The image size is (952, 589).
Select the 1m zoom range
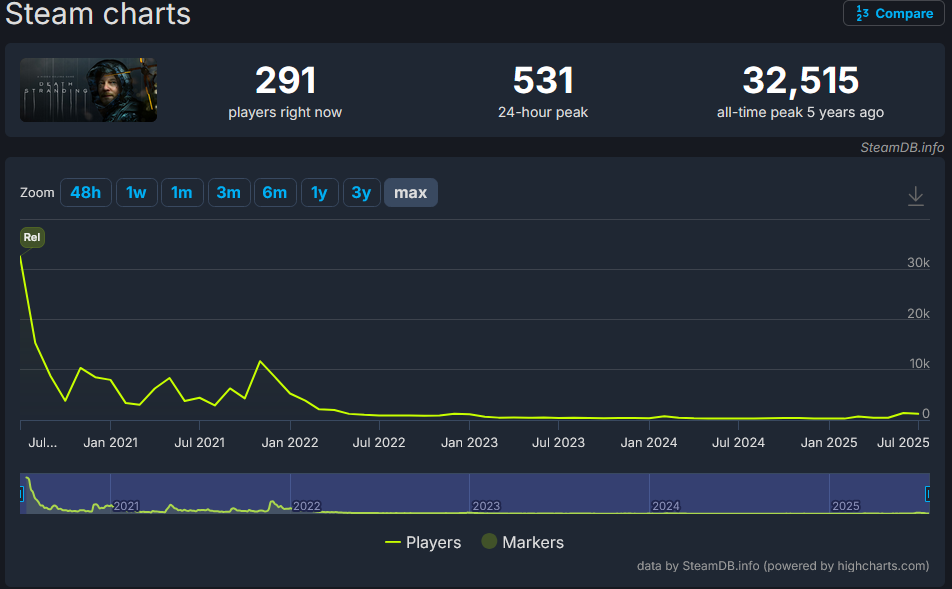(x=182, y=192)
